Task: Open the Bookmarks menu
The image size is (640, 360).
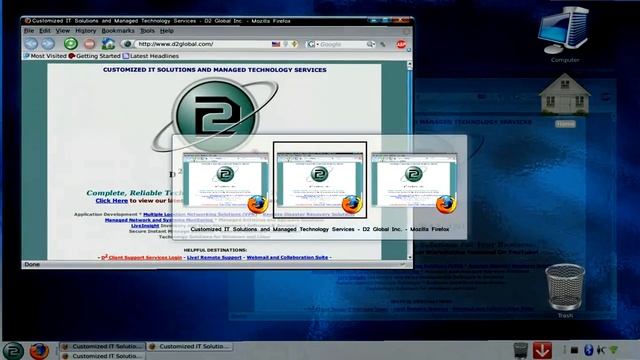Action: [118, 31]
